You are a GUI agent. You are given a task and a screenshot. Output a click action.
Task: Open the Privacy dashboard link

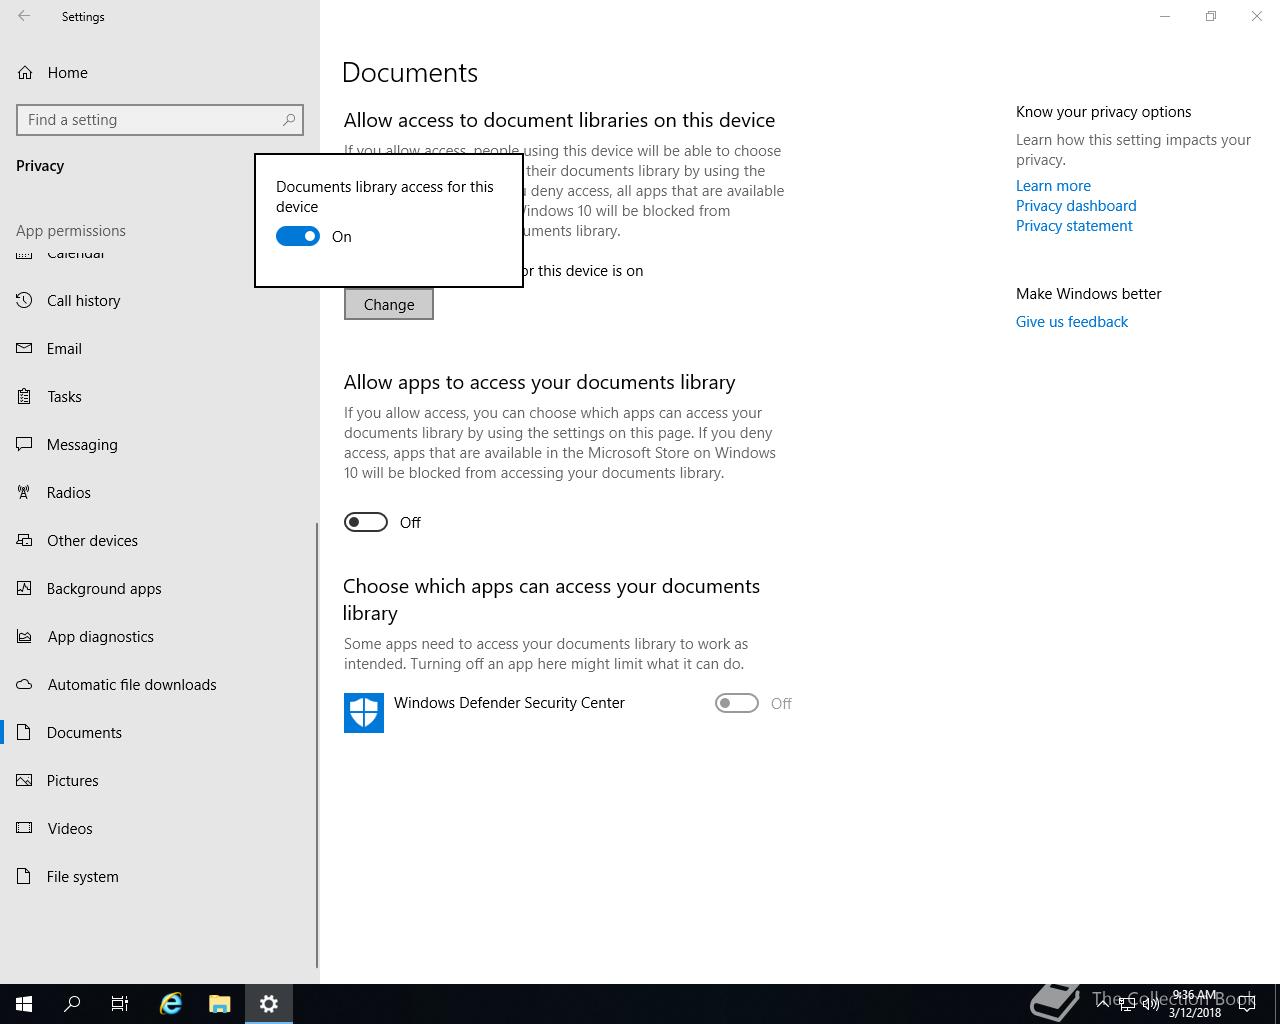click(1076, 206)
